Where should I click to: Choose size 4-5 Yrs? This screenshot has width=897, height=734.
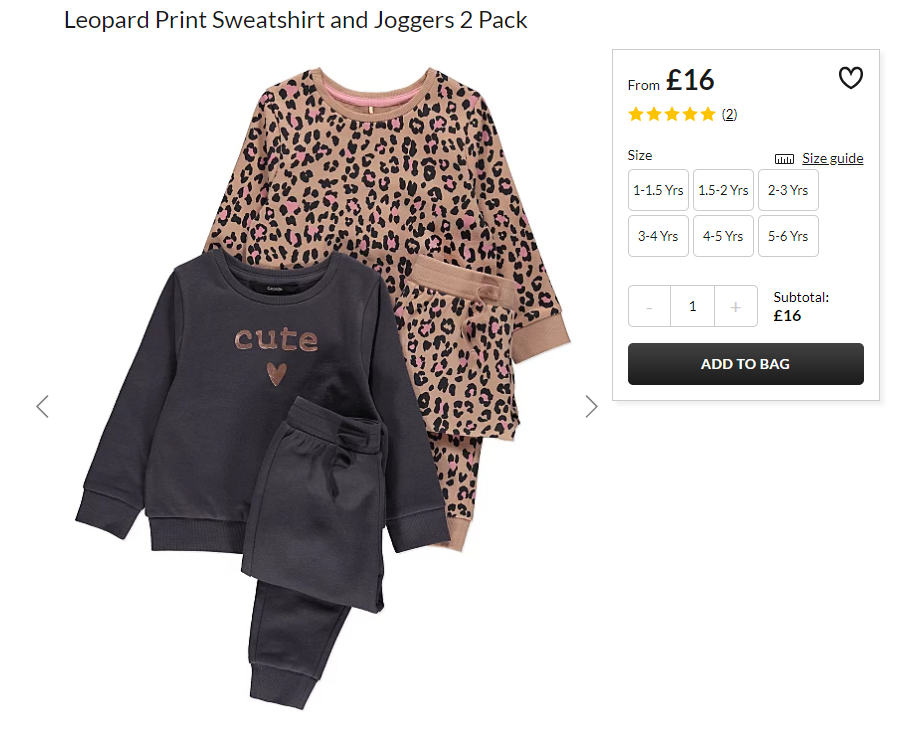click(x=723, y=236)
